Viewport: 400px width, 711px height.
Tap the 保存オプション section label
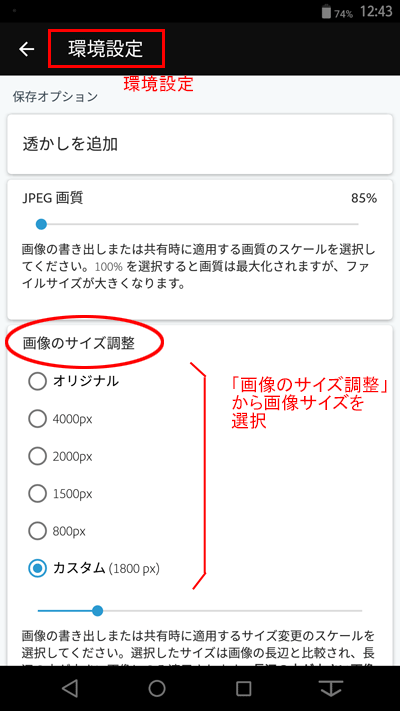pos(55,97)
